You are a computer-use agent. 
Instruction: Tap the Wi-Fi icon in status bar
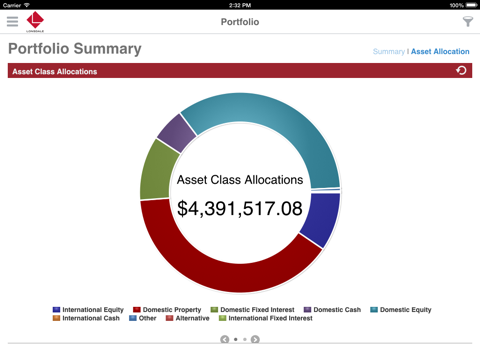[x=27, y=5]
